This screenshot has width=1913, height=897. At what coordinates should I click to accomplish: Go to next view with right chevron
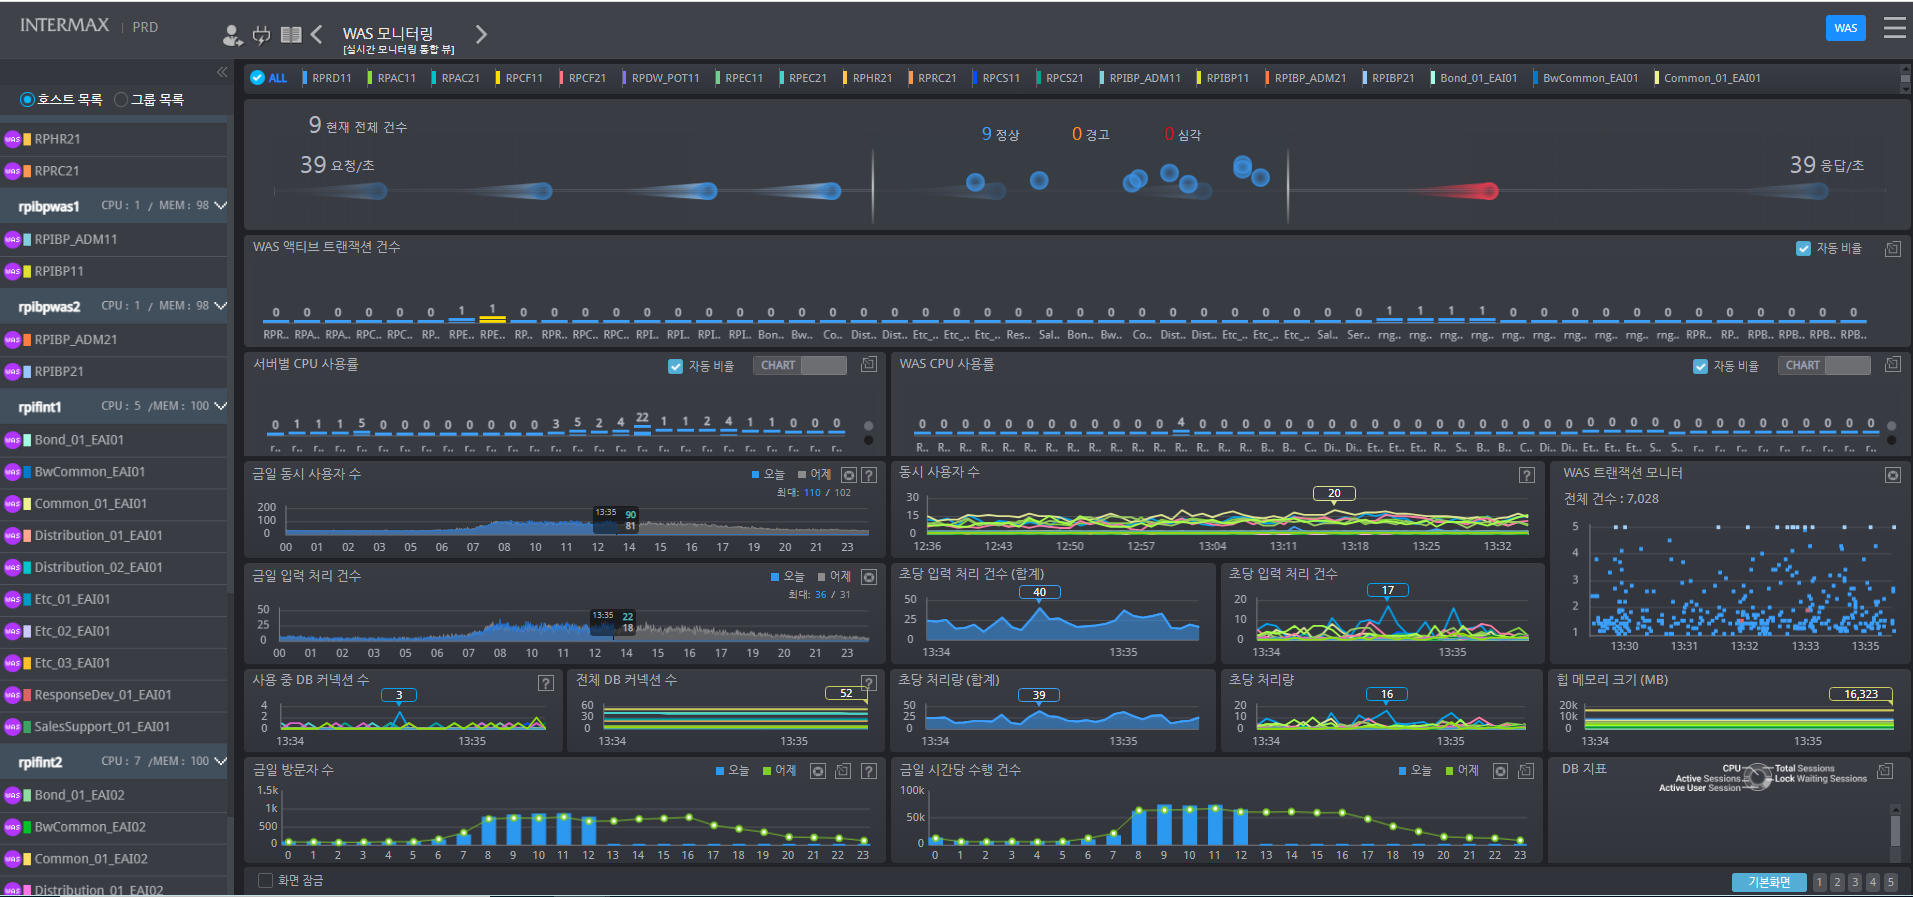click(x=481, y=35)
